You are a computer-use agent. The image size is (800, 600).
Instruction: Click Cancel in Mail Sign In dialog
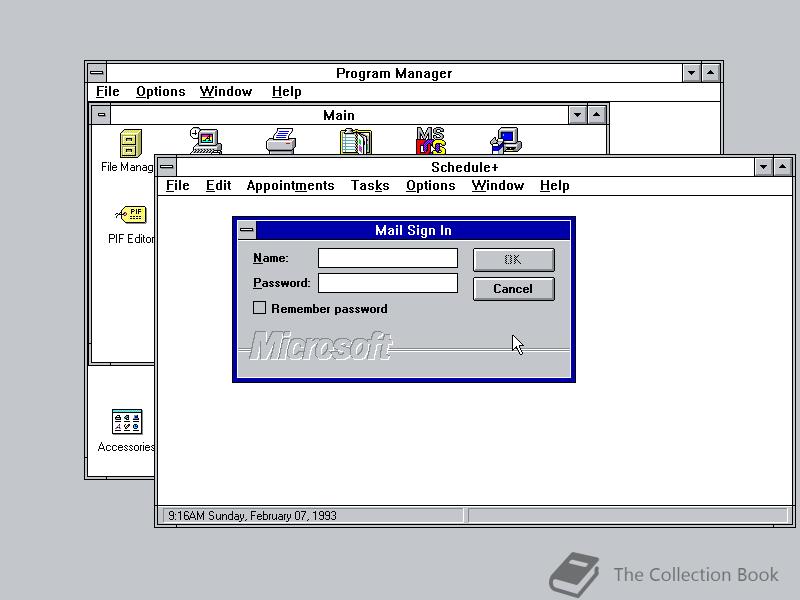[x=513, y=289]
